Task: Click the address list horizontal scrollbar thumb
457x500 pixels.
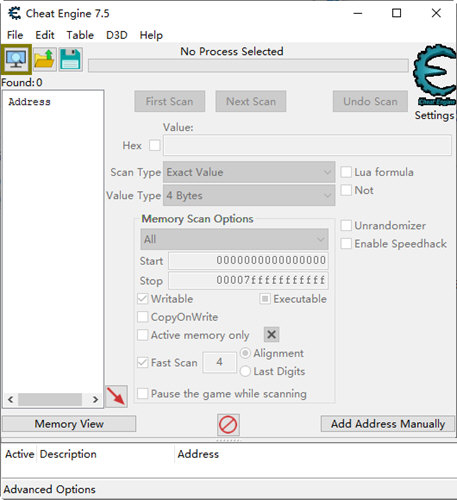Action: [50, 399]
